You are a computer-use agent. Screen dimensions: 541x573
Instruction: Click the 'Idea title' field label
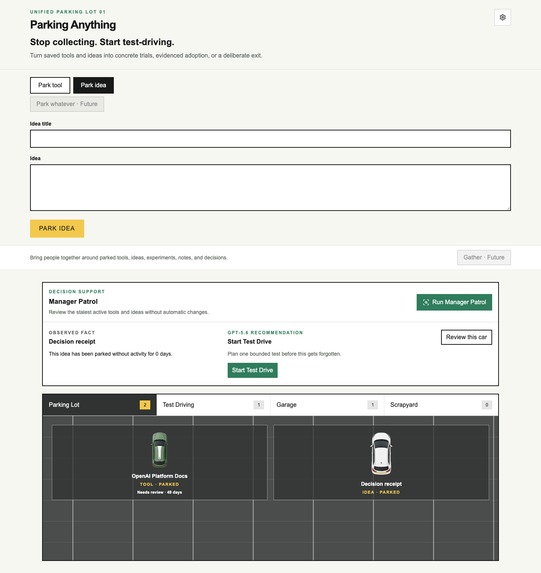(41, 124)
